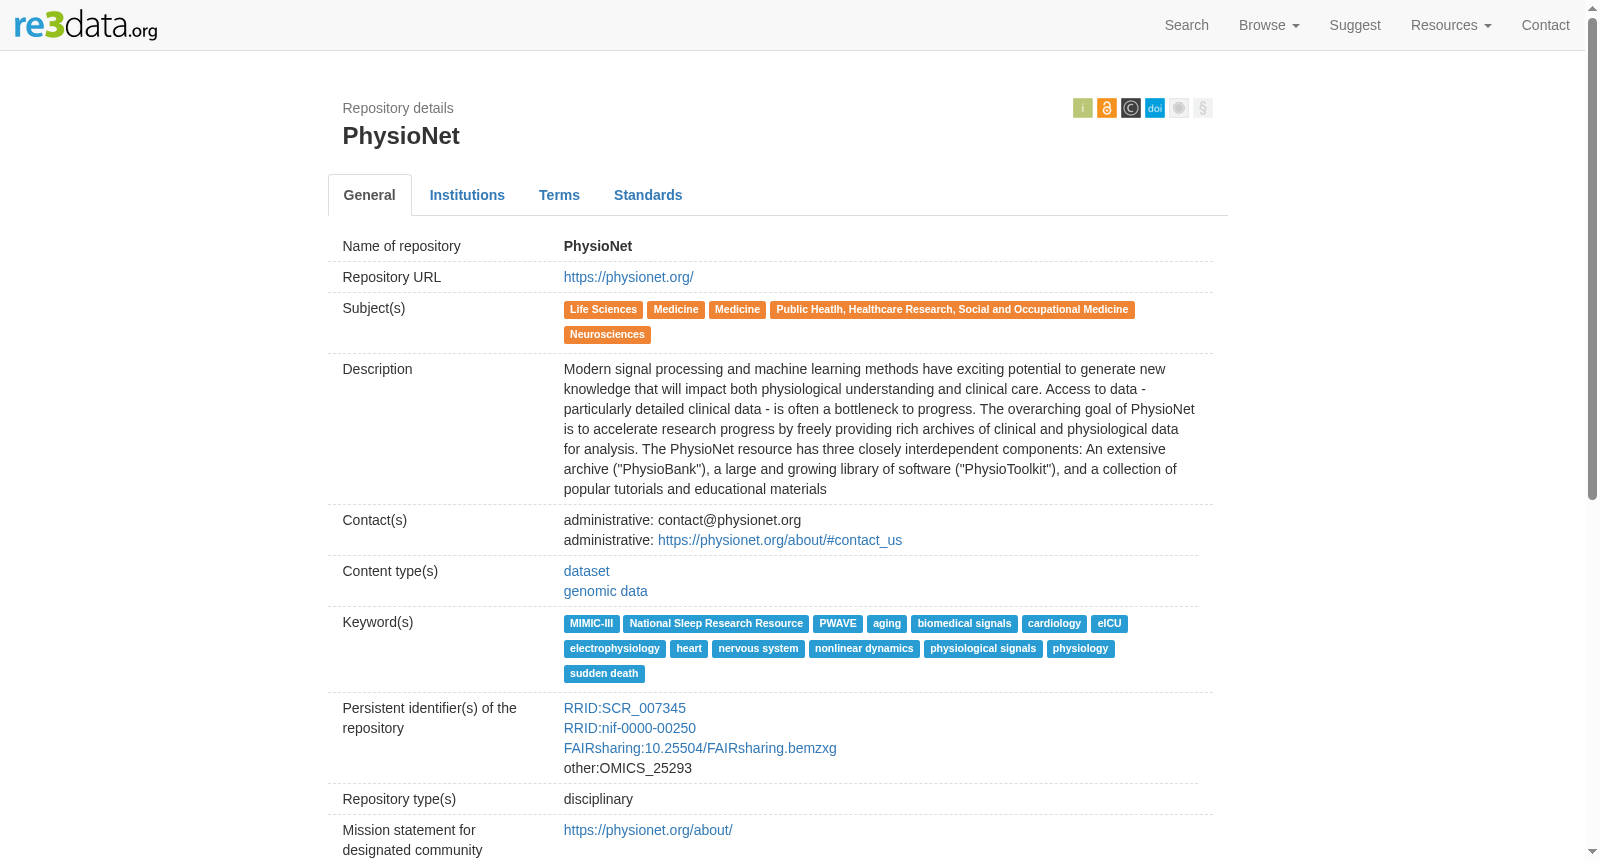Screen dimensions: 1600x861
Task: Select the General tab
Action: (x=370, y=195)
